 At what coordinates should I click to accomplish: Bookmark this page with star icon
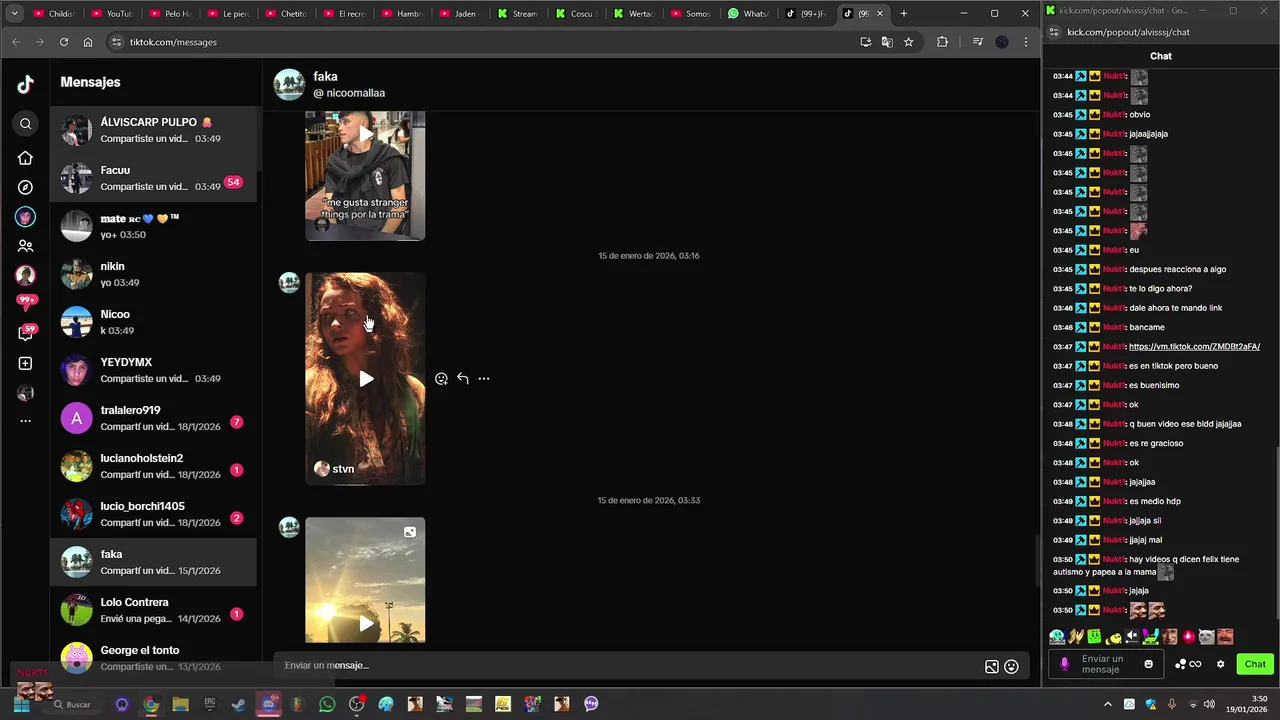[908, 42]
